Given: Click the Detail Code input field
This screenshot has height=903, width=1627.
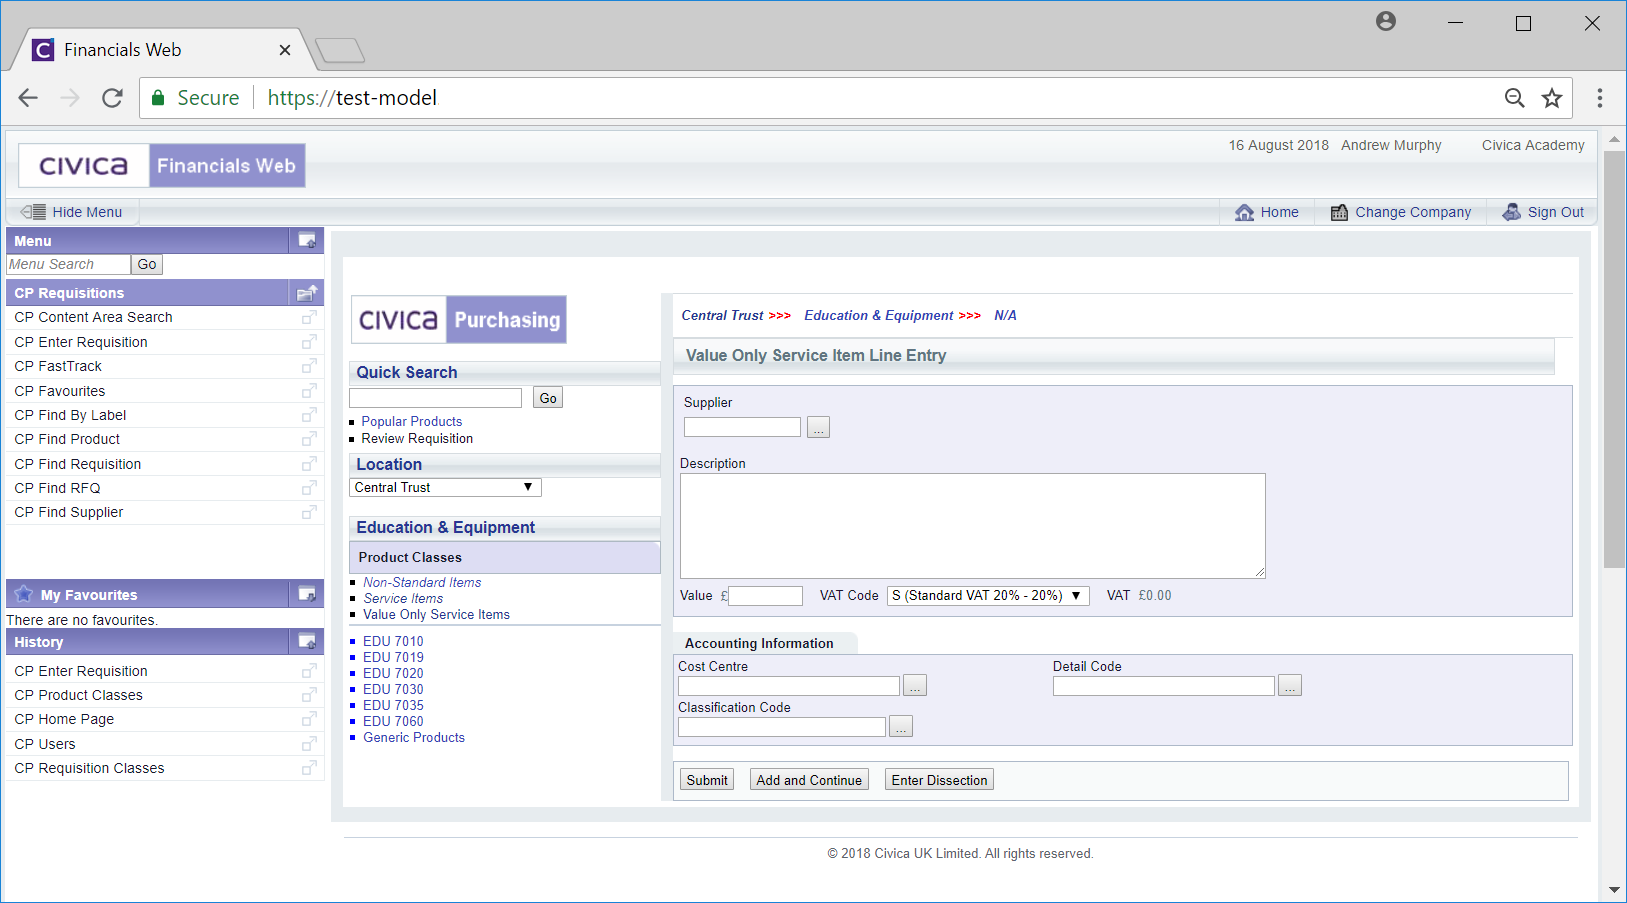Looking at the screenshot, I should tap(1164, 686).
